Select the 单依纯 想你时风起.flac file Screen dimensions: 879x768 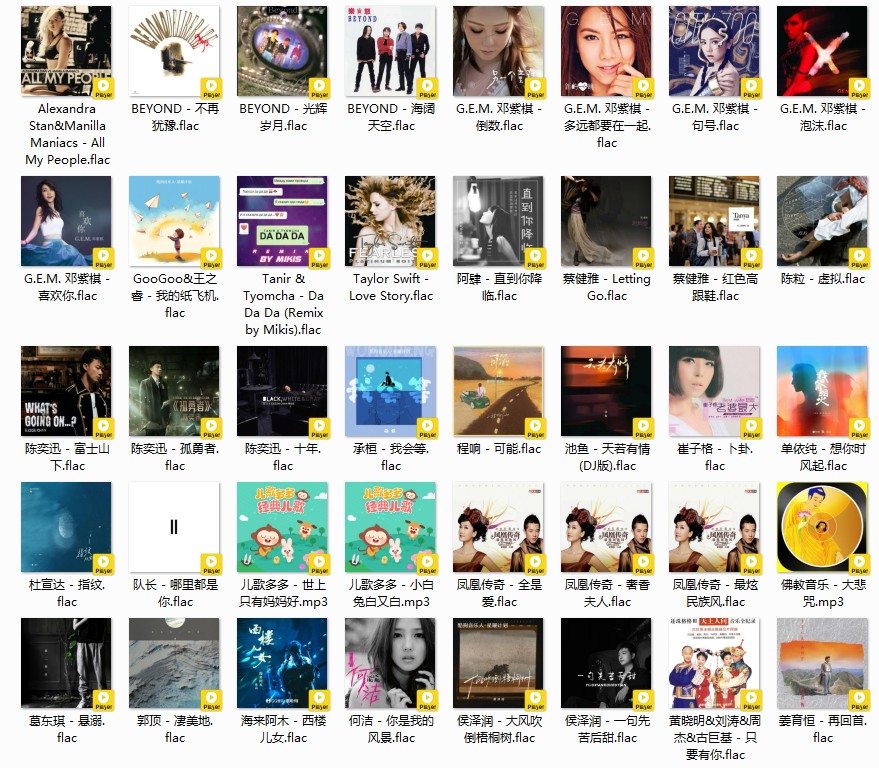(822, 391)
